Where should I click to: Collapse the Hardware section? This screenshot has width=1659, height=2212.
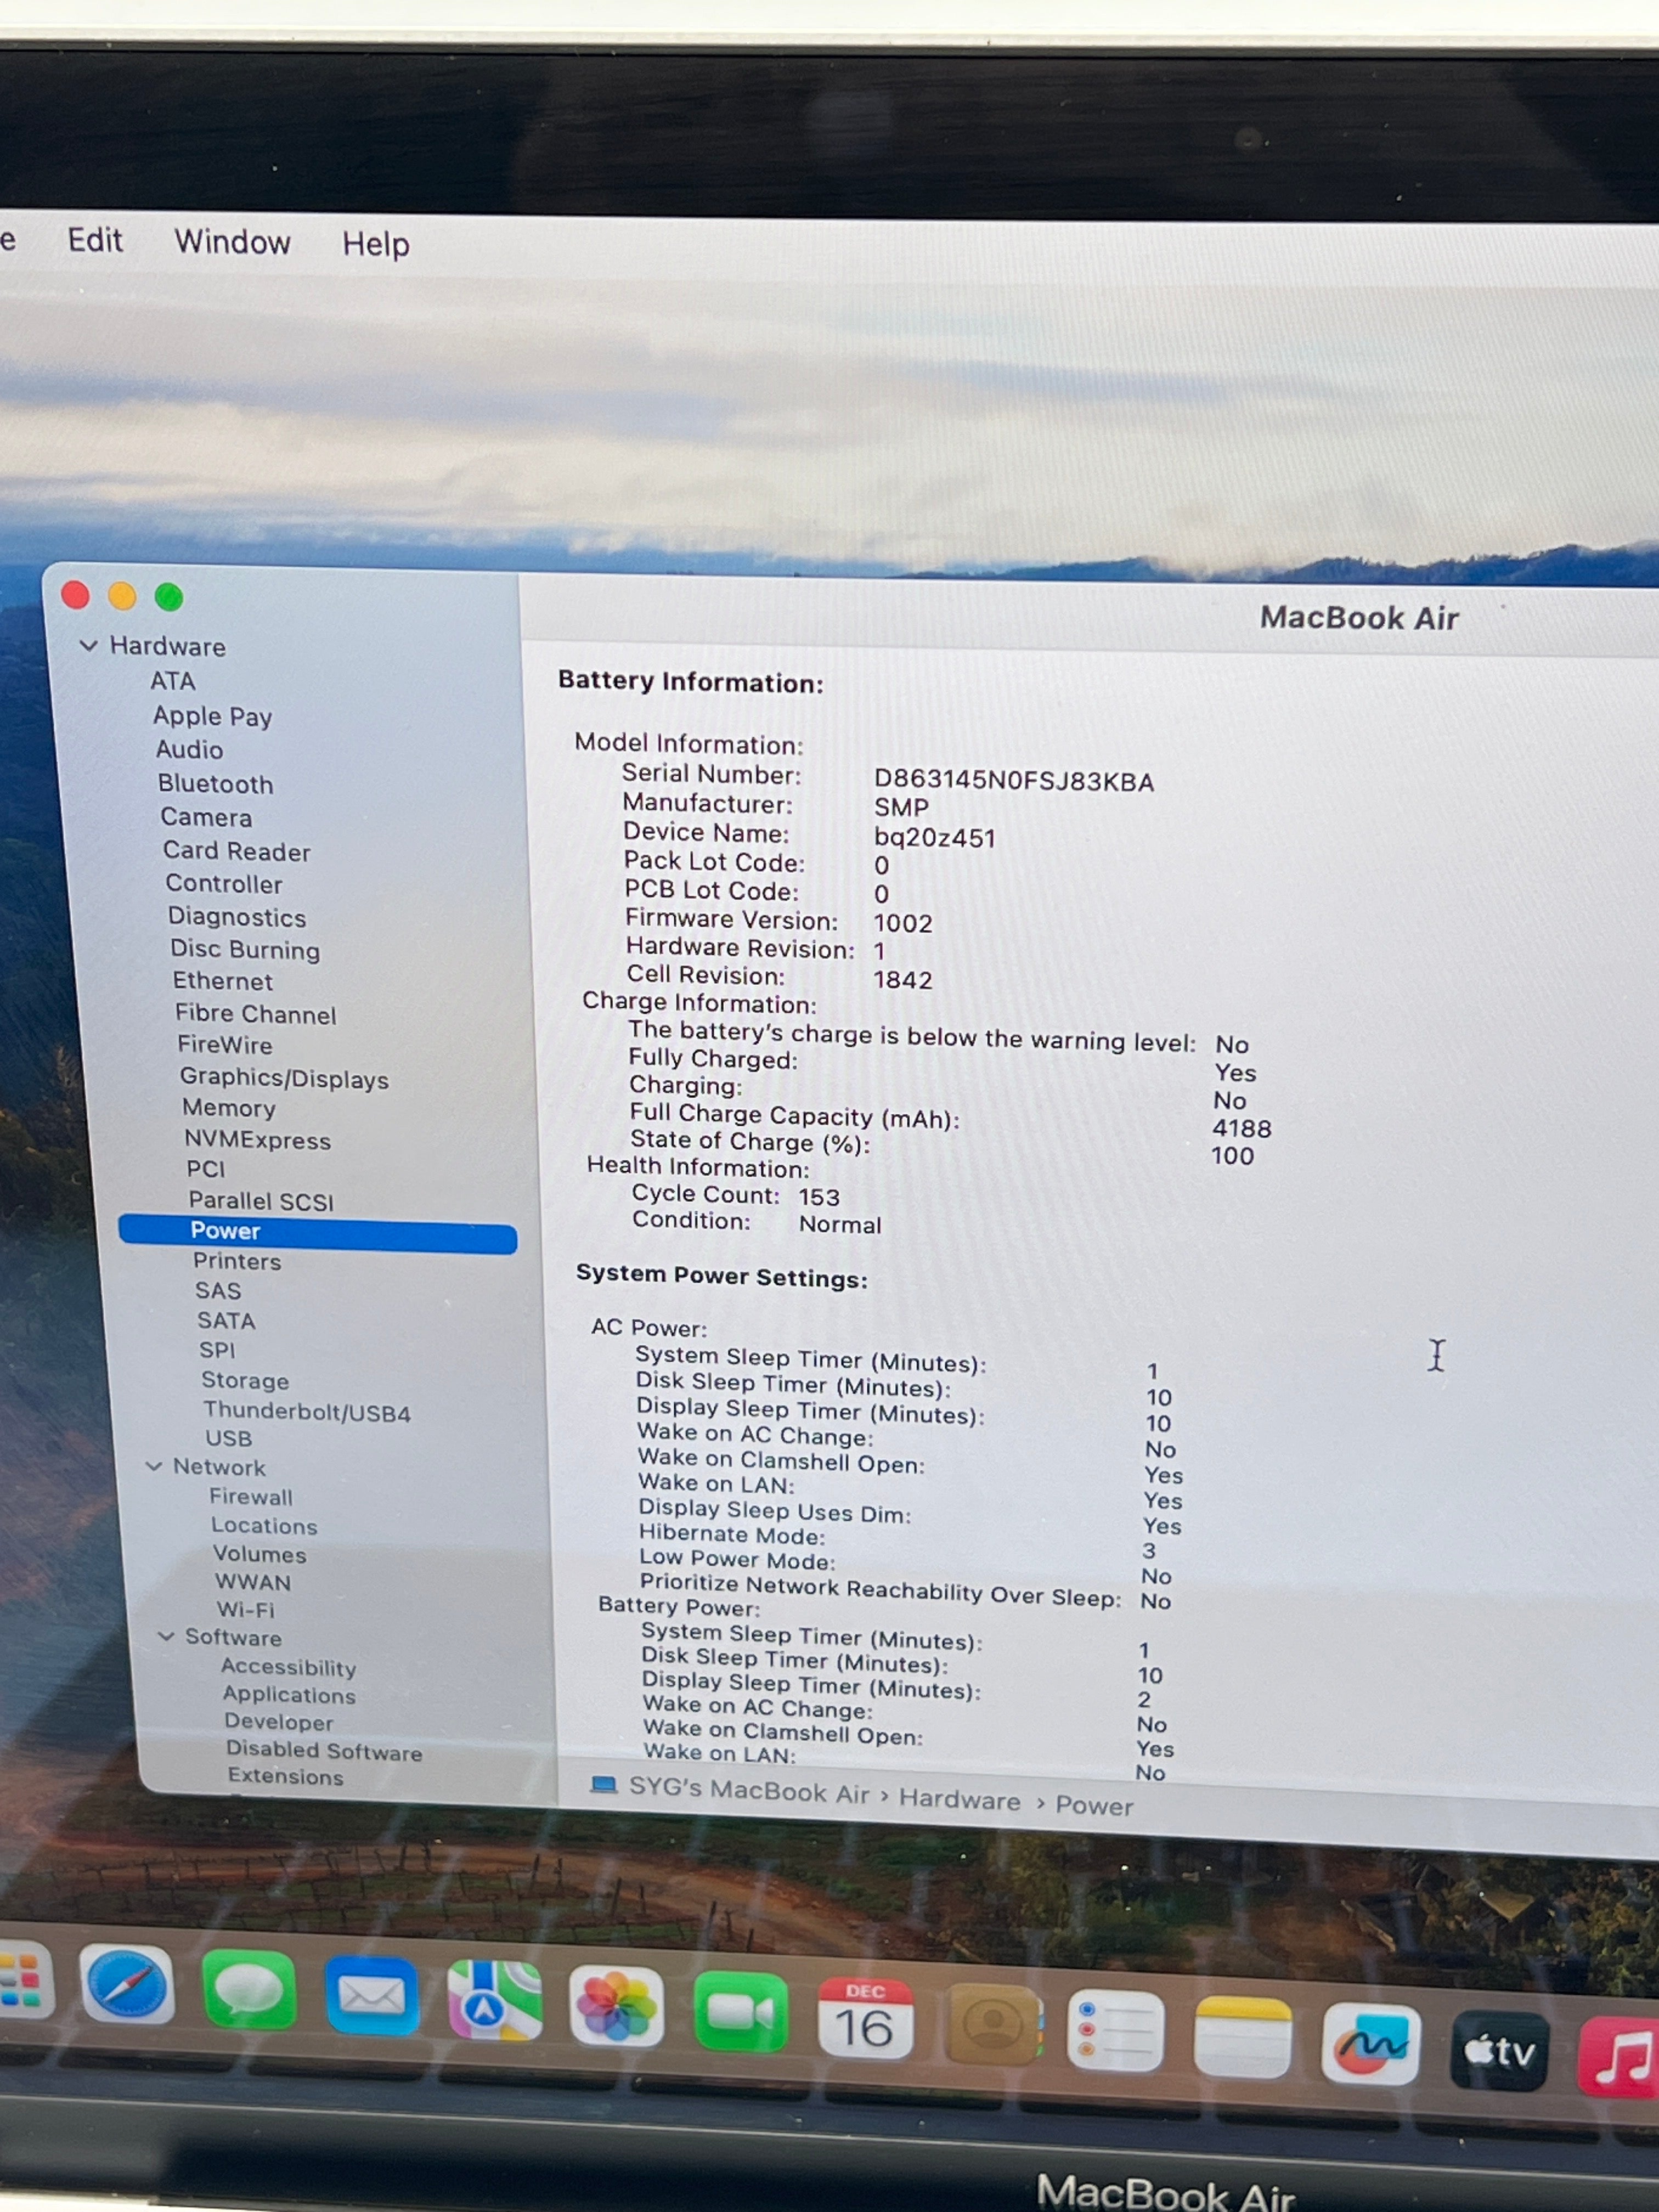click(88, 645)
